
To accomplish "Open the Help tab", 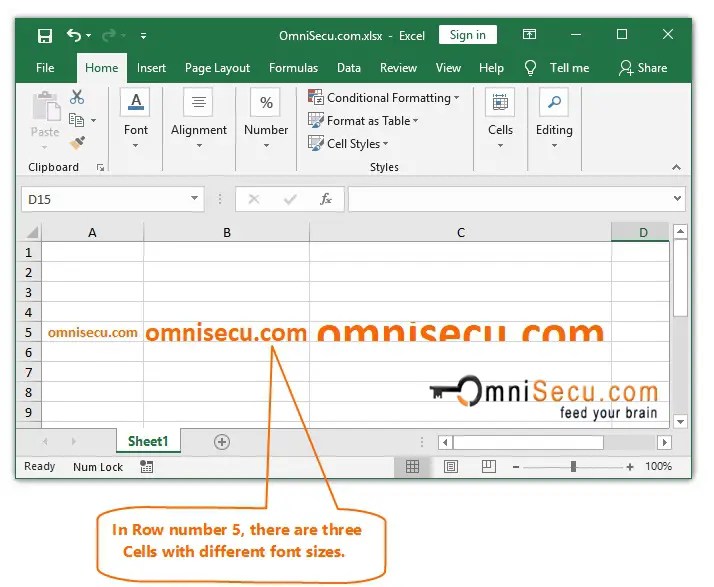I will pos(491,68).
